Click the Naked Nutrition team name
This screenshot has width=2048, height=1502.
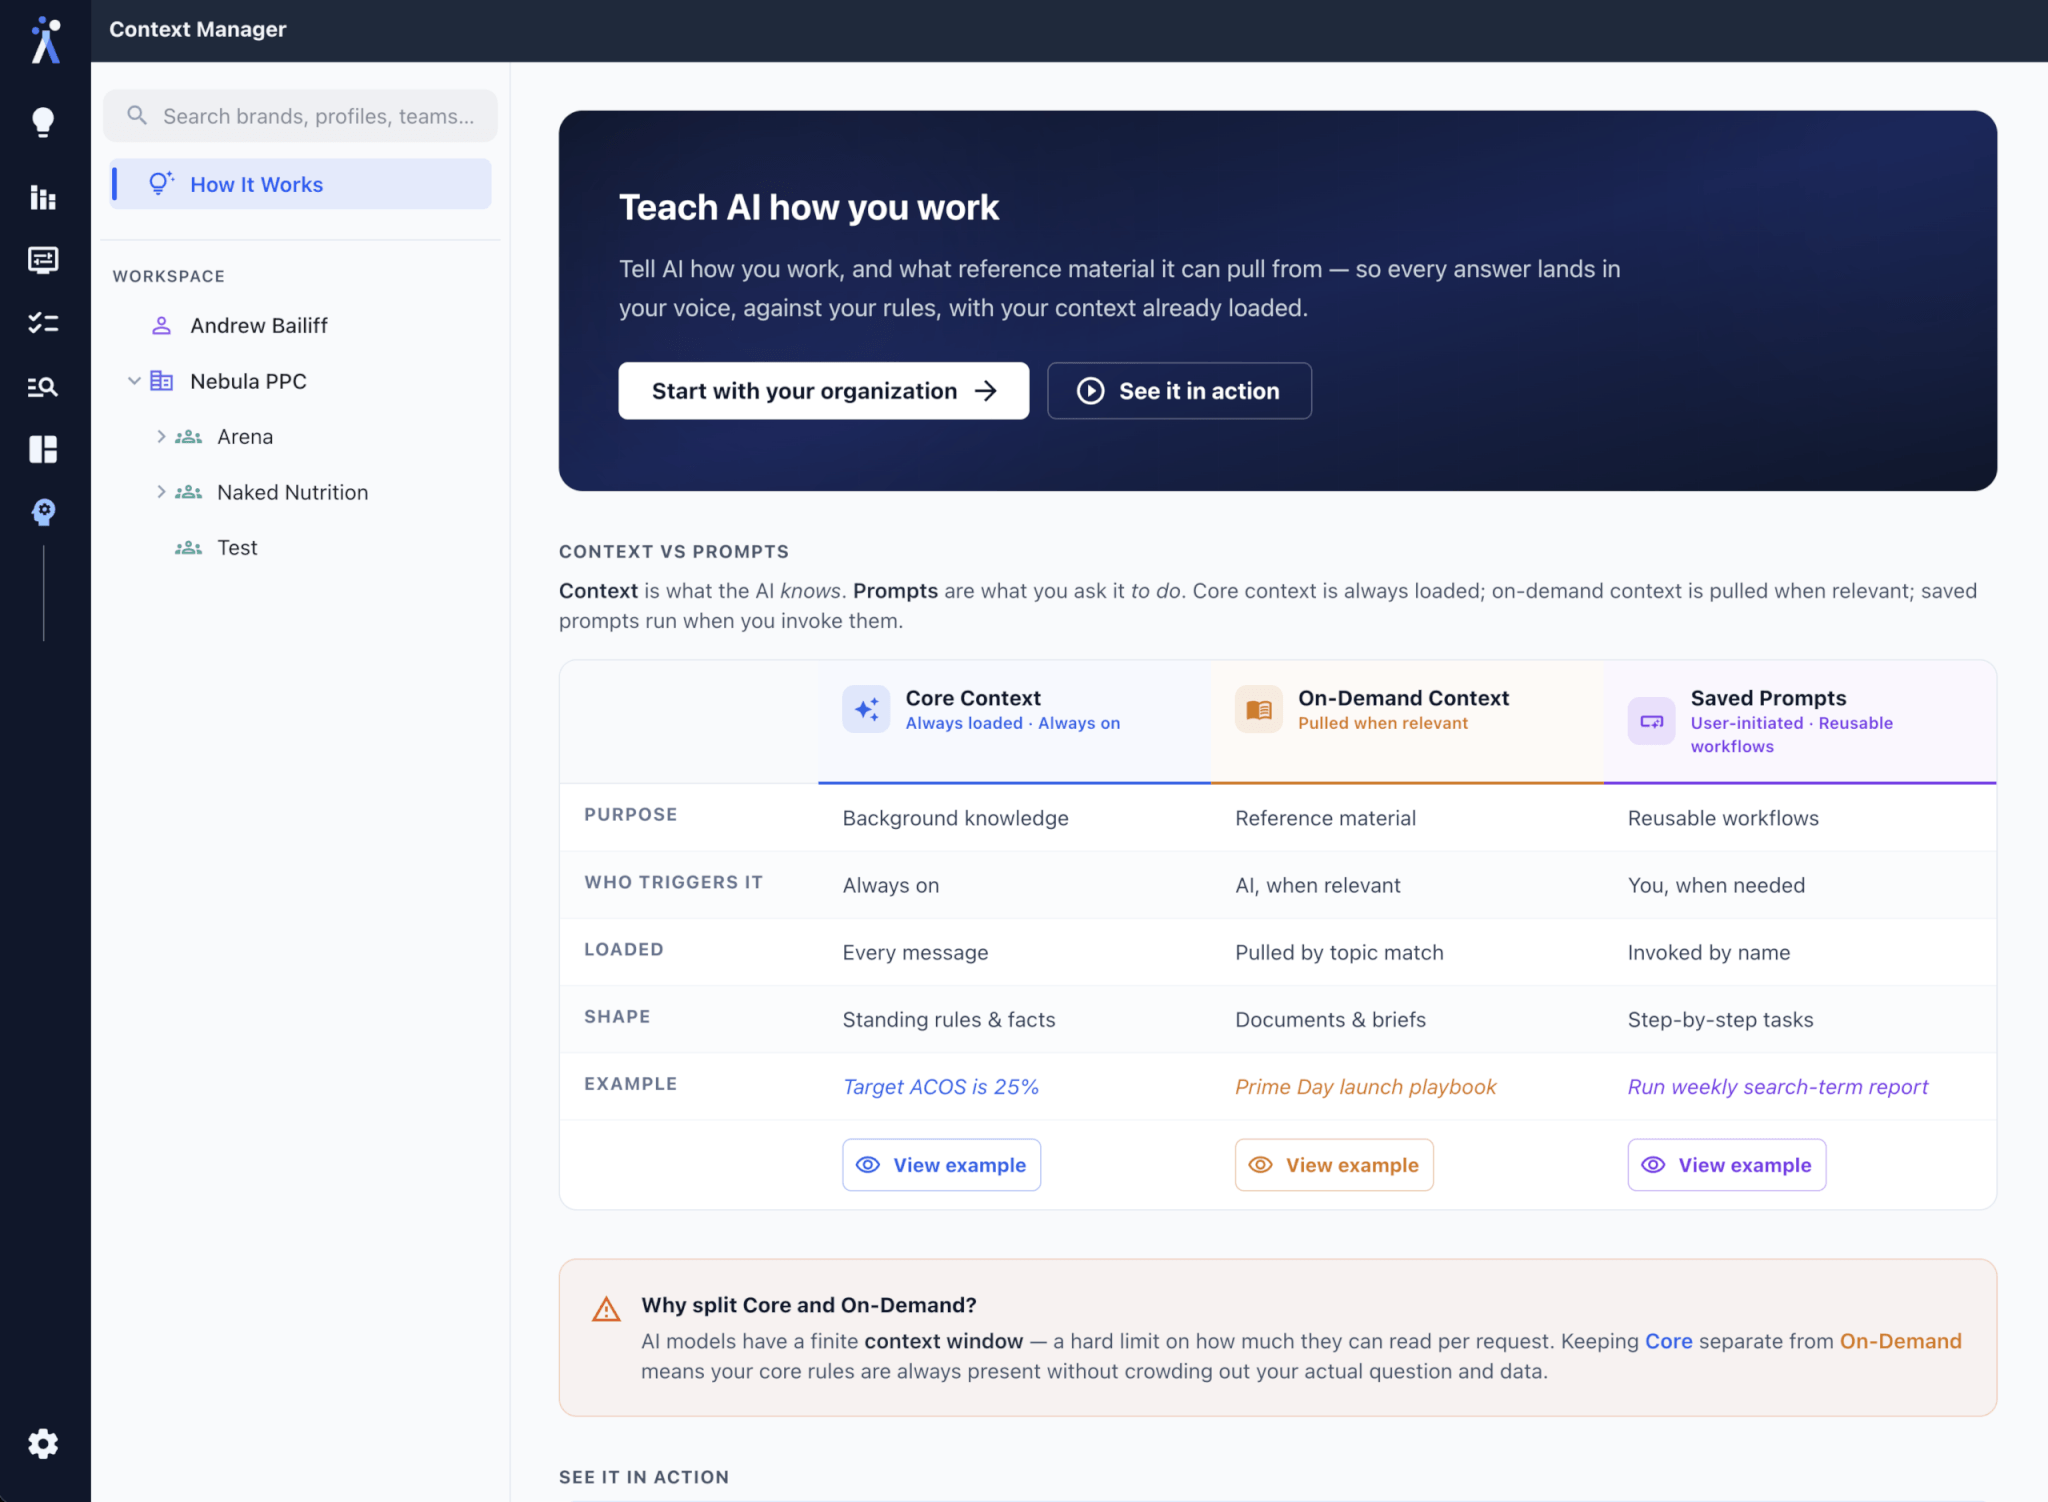(292, 492)
